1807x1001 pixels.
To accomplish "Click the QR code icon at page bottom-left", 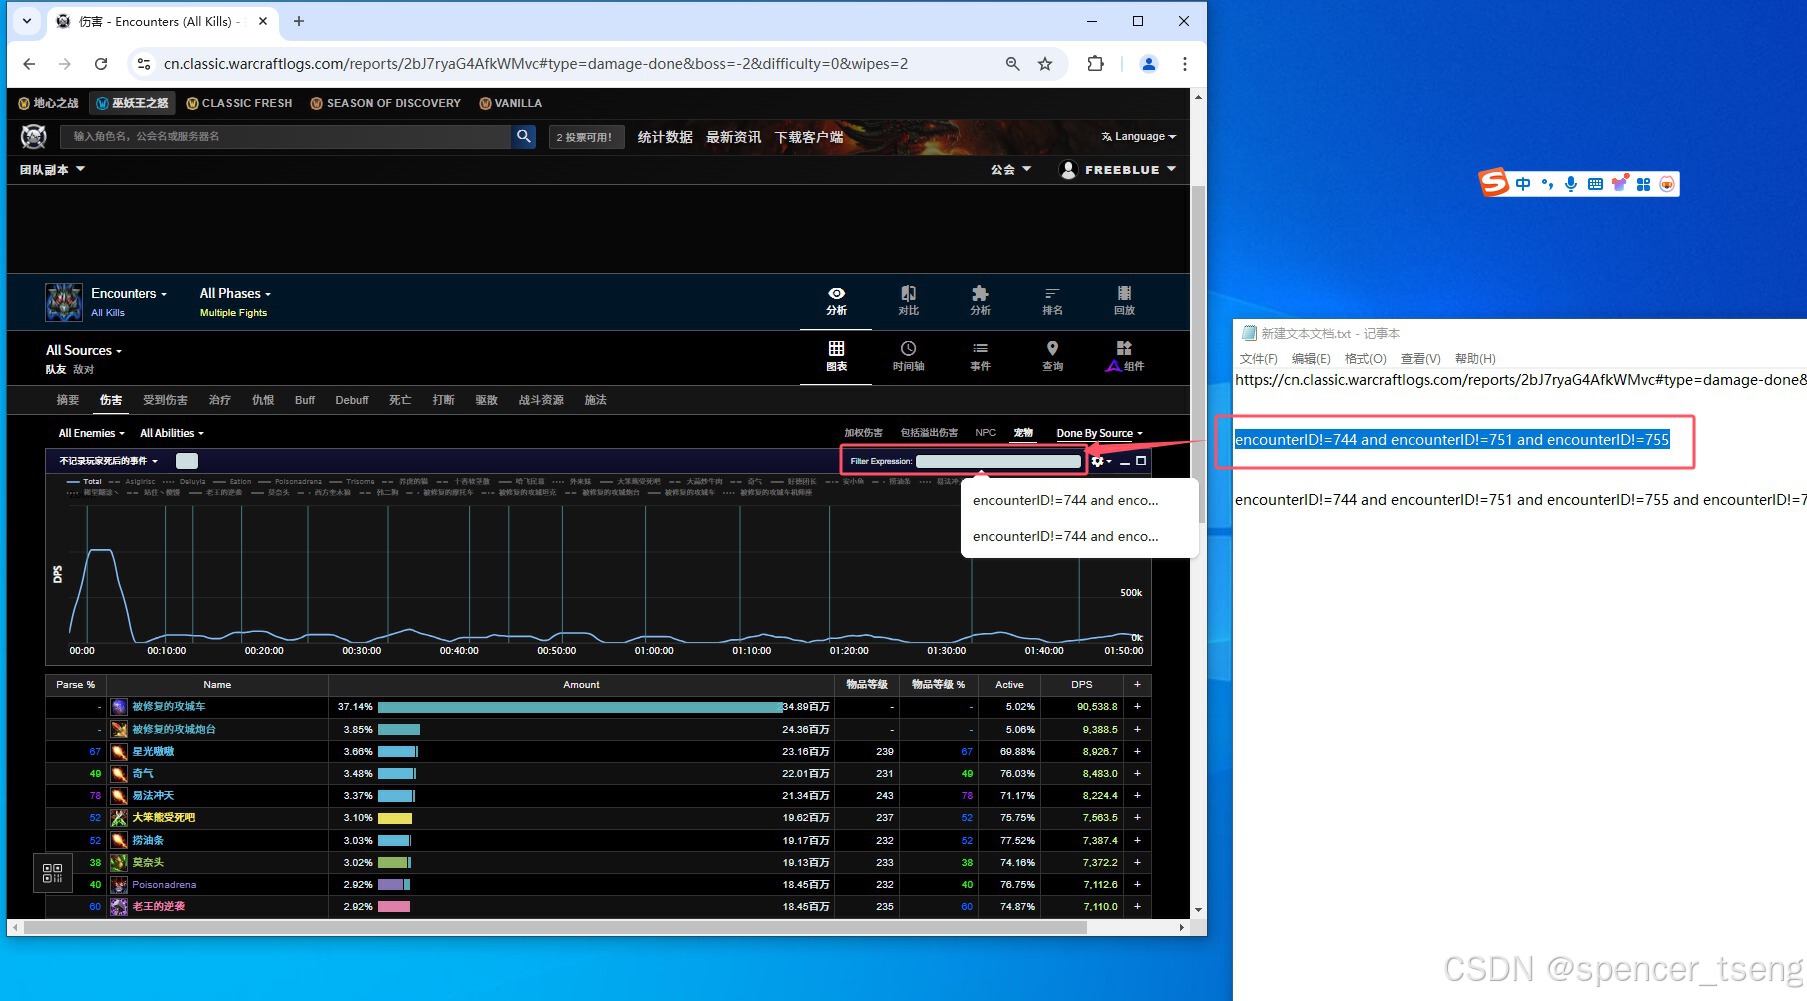I will point(52,873).
